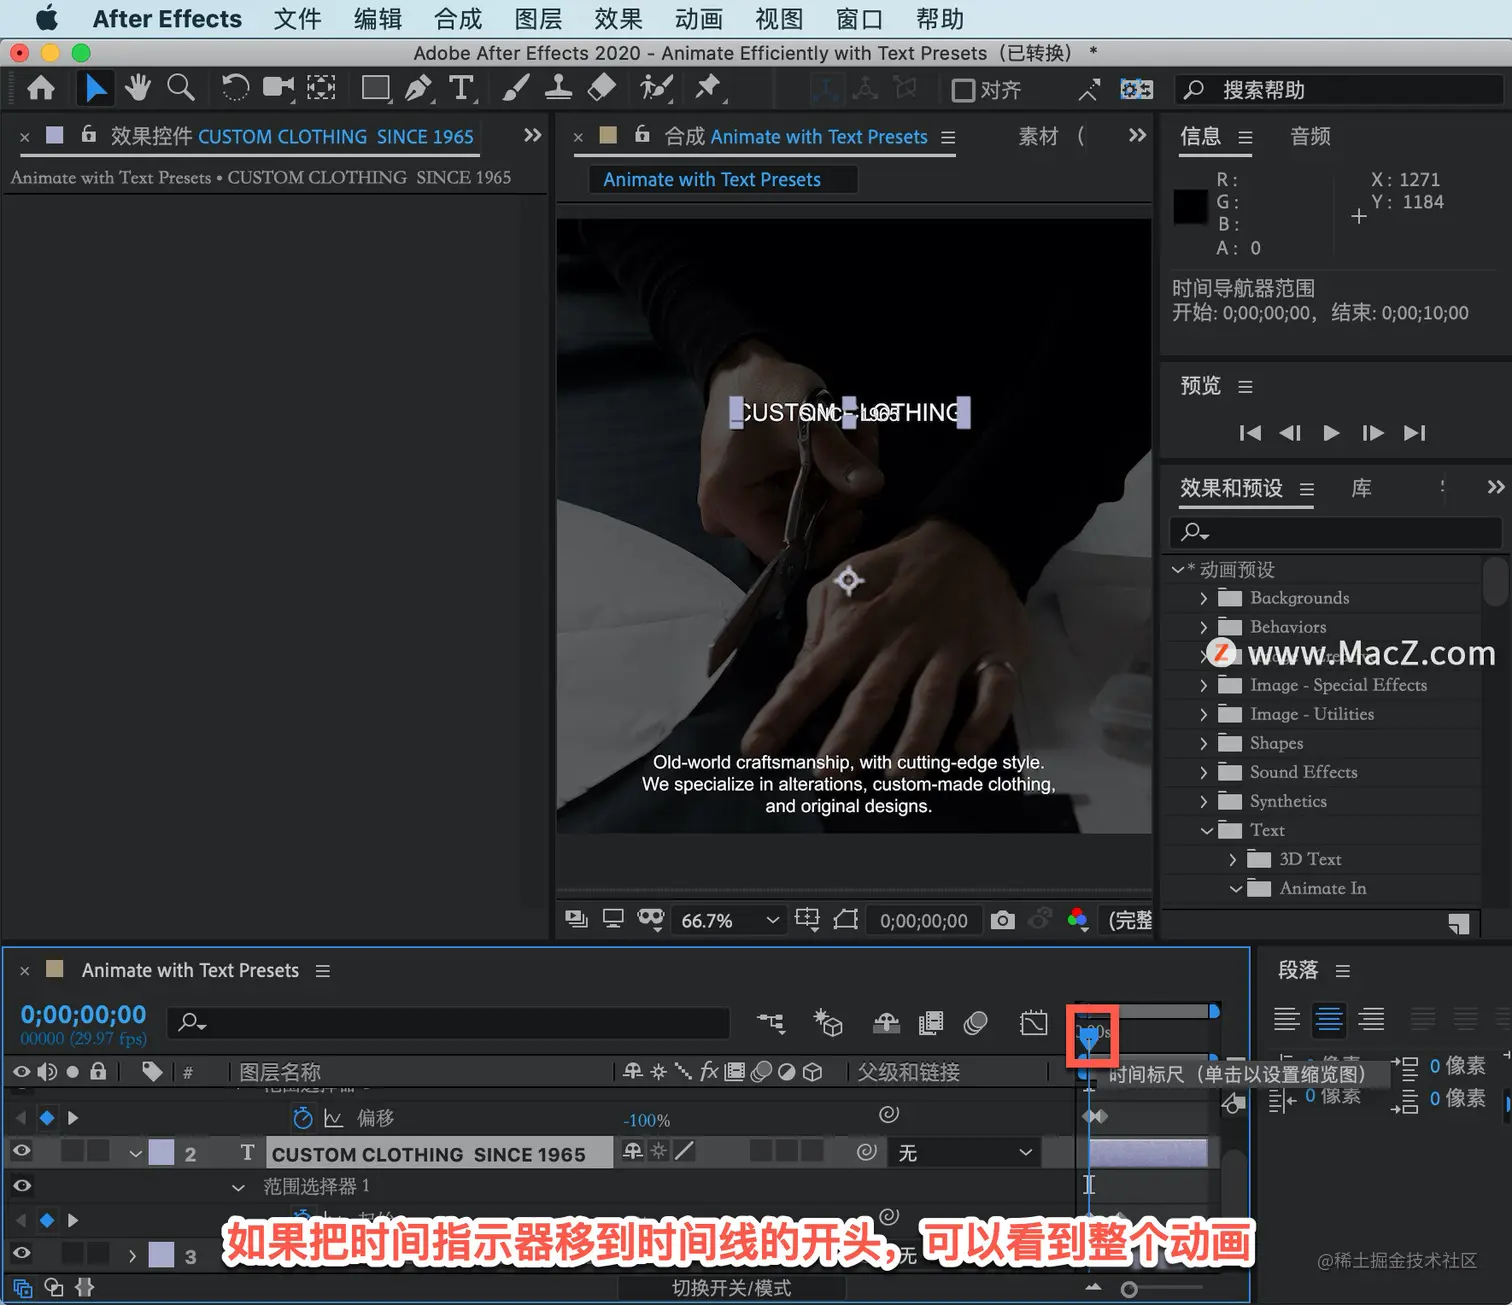Collapse layer 2 properties twirl arrow
The width and height of the screenshot is (1512, 1305).
(135, 1153)
